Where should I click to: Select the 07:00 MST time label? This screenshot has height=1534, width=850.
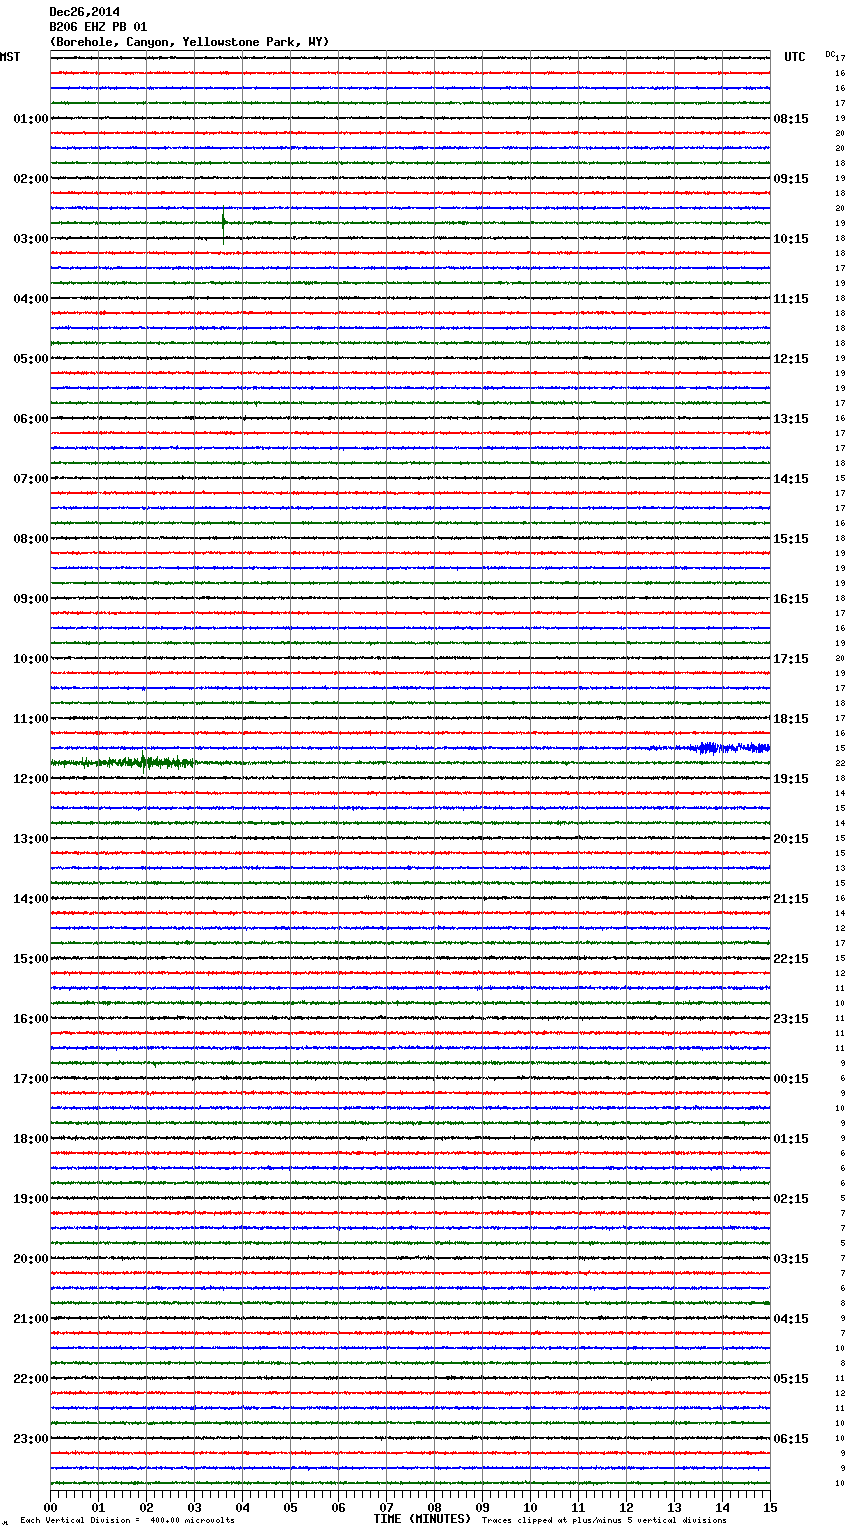(31, 479)
